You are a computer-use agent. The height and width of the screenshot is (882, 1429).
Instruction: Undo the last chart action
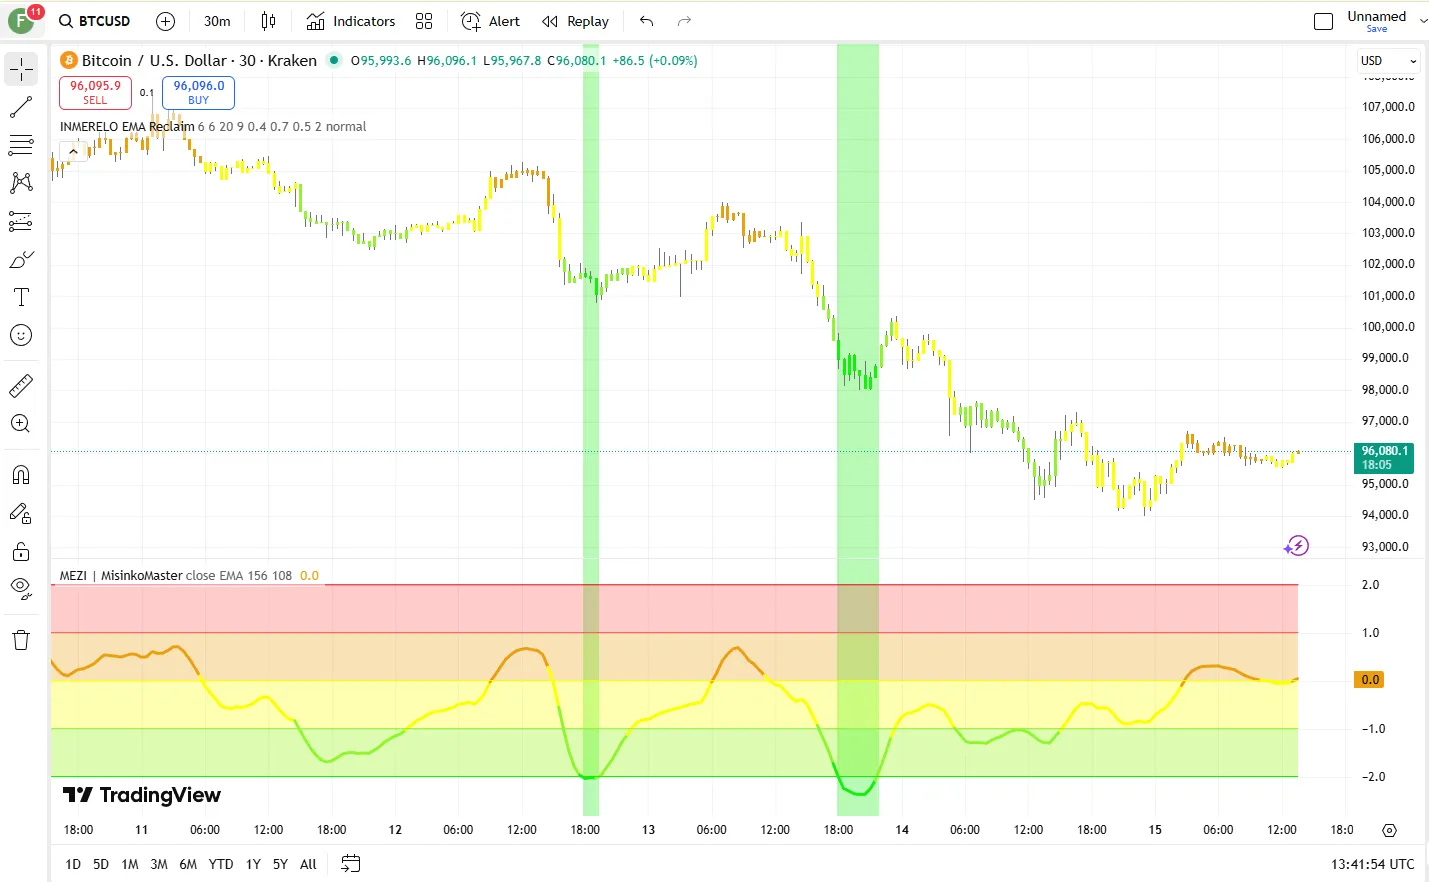[x=647, y=21]
